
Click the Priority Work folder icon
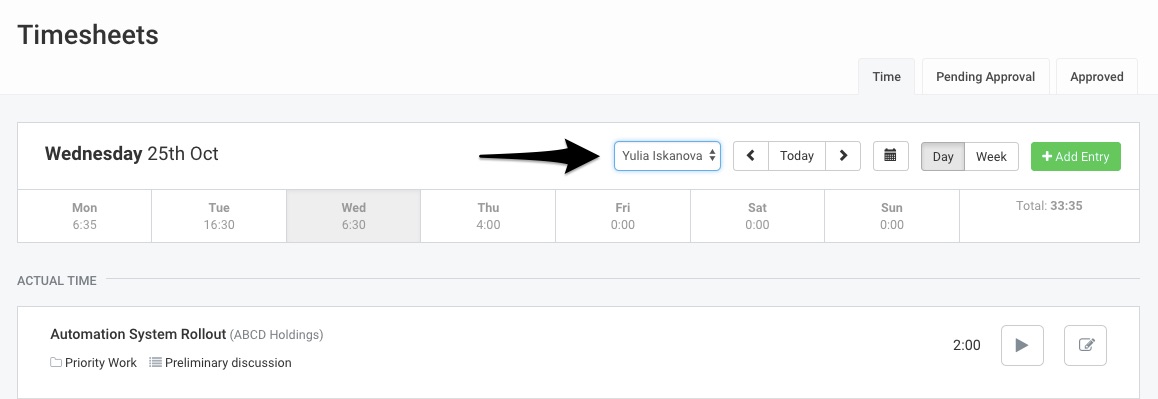click(x=56, y=363)
